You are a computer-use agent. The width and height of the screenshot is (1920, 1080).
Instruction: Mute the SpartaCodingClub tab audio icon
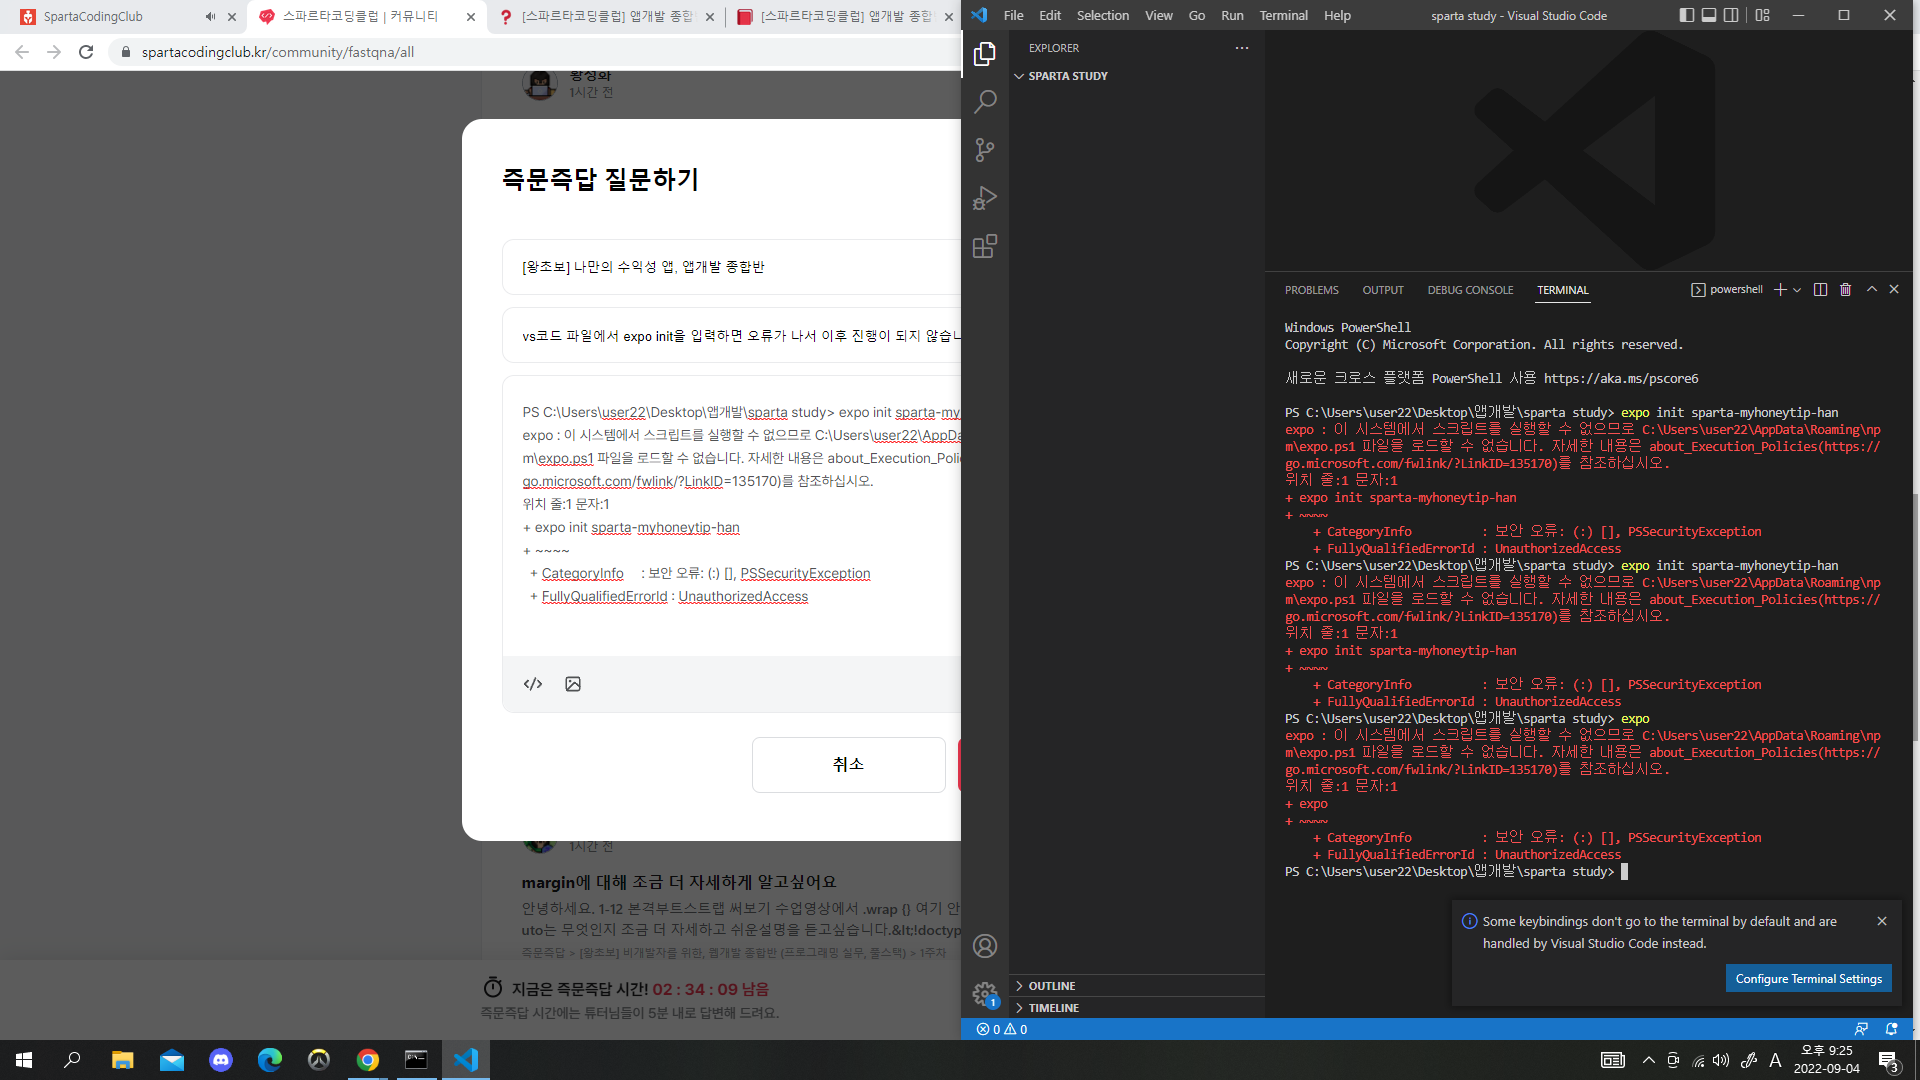point(210,17)
